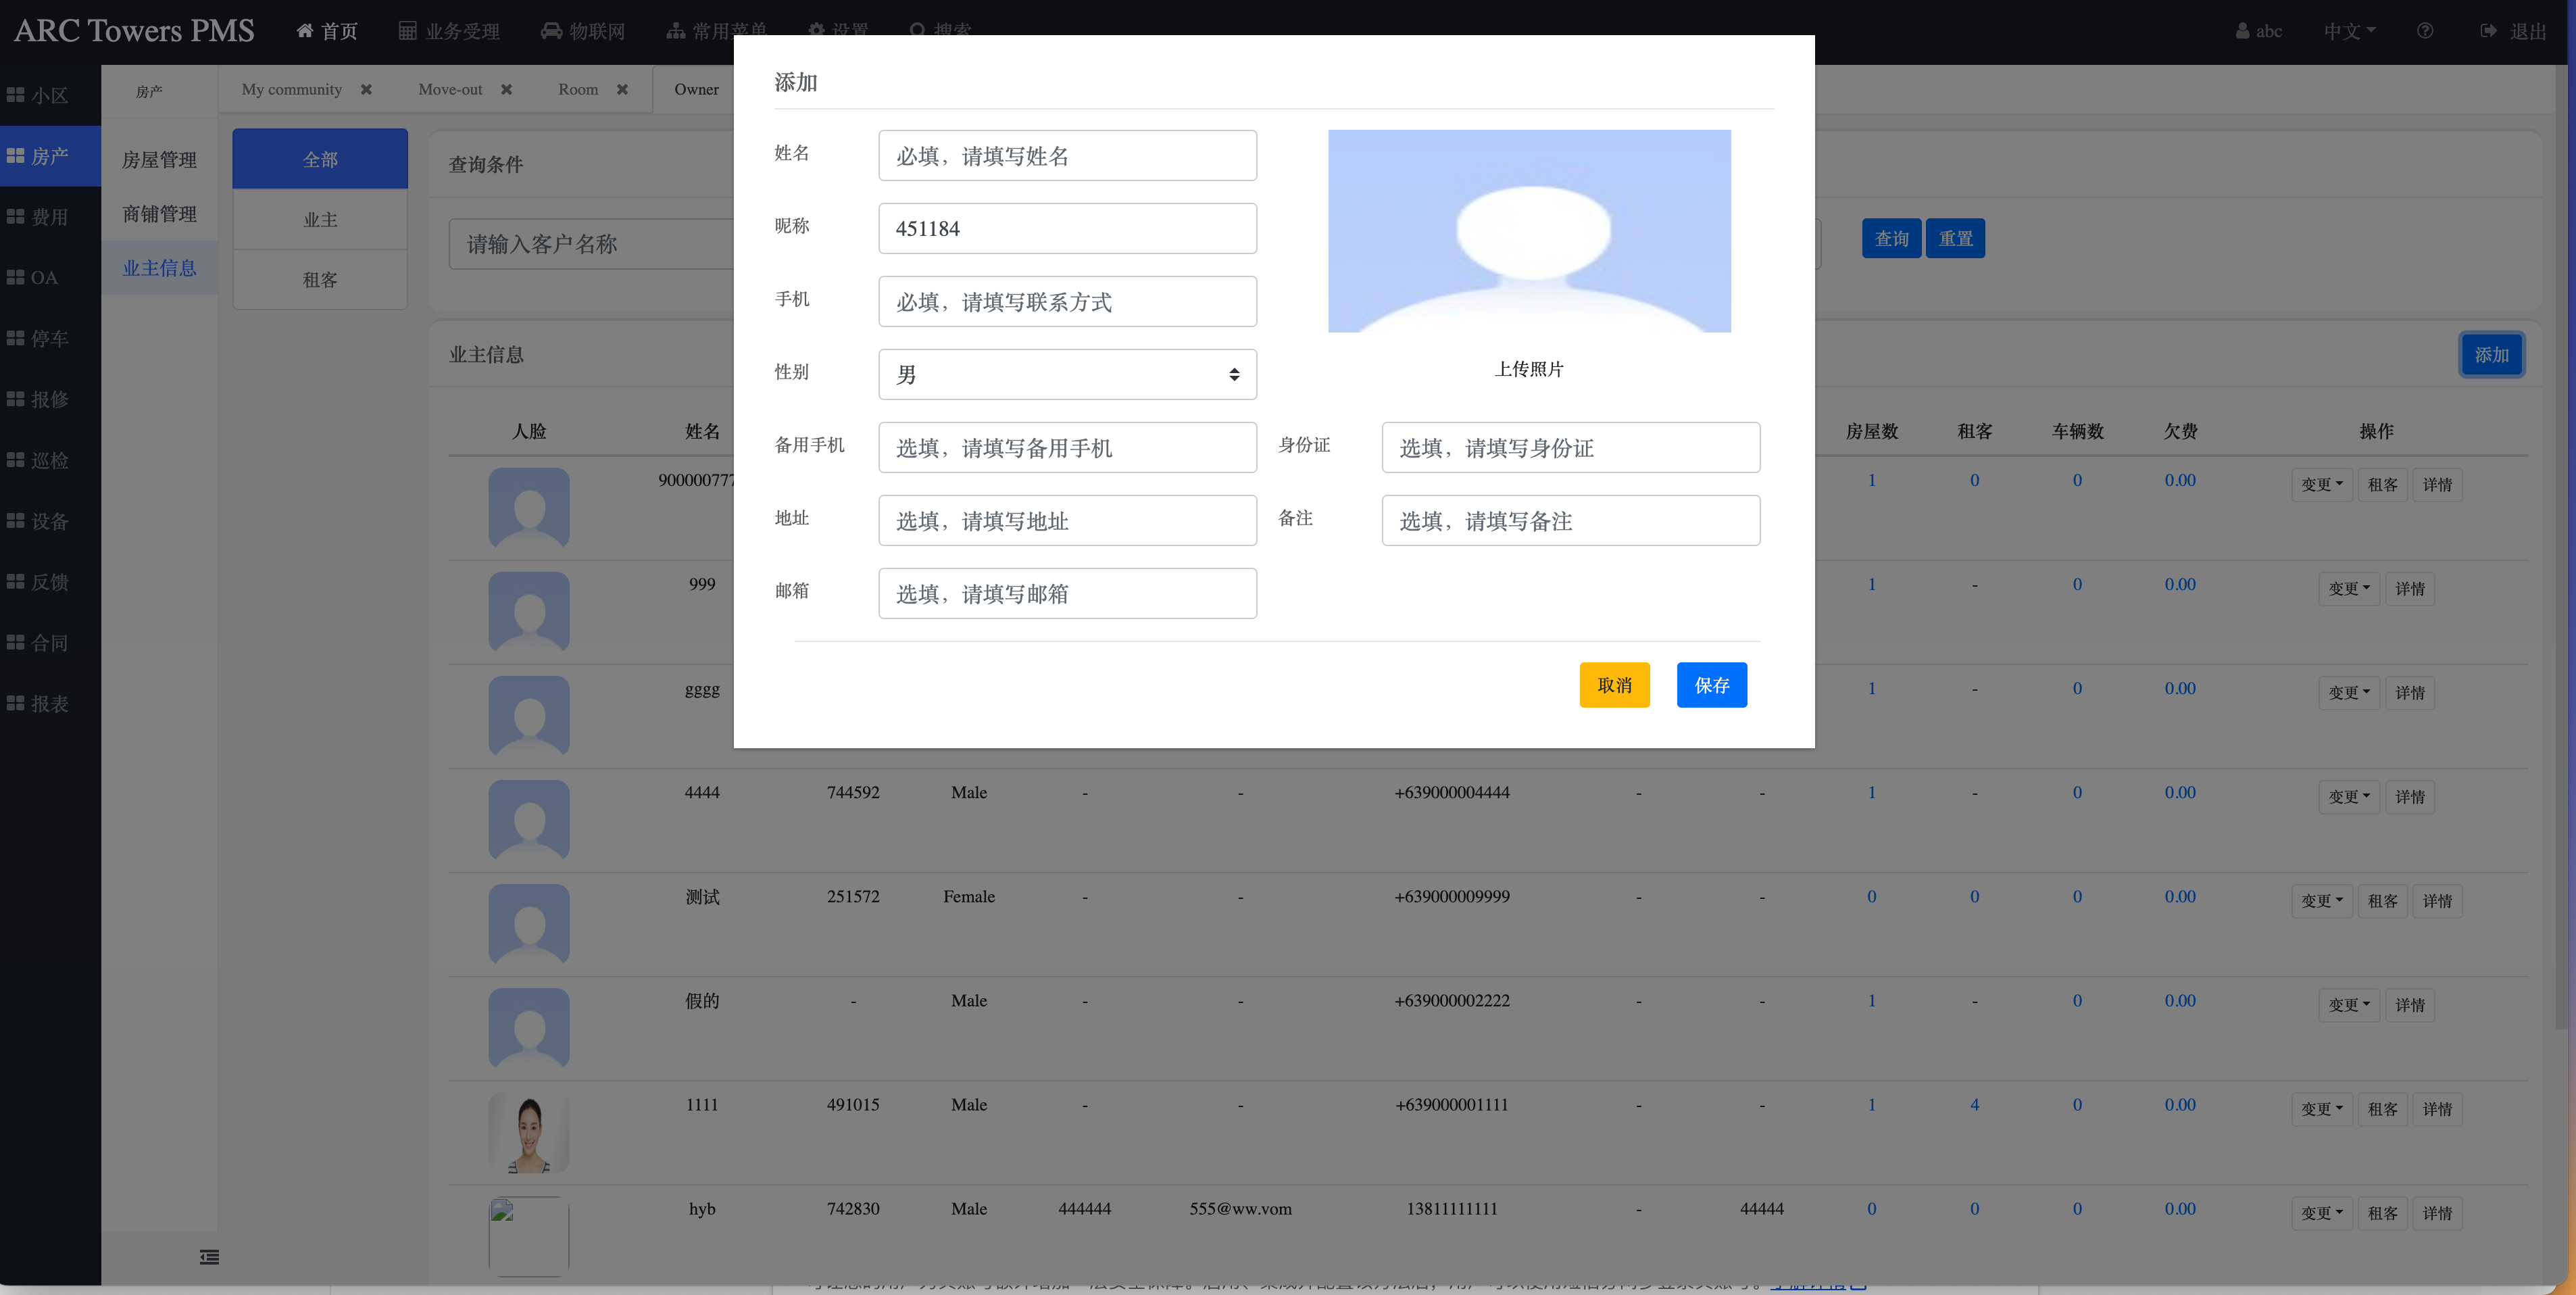Click the upload photo avatar placeholder
Image resolution: width=2576 pixels, height=1295 pixels.
click(x=1529, y=231)
